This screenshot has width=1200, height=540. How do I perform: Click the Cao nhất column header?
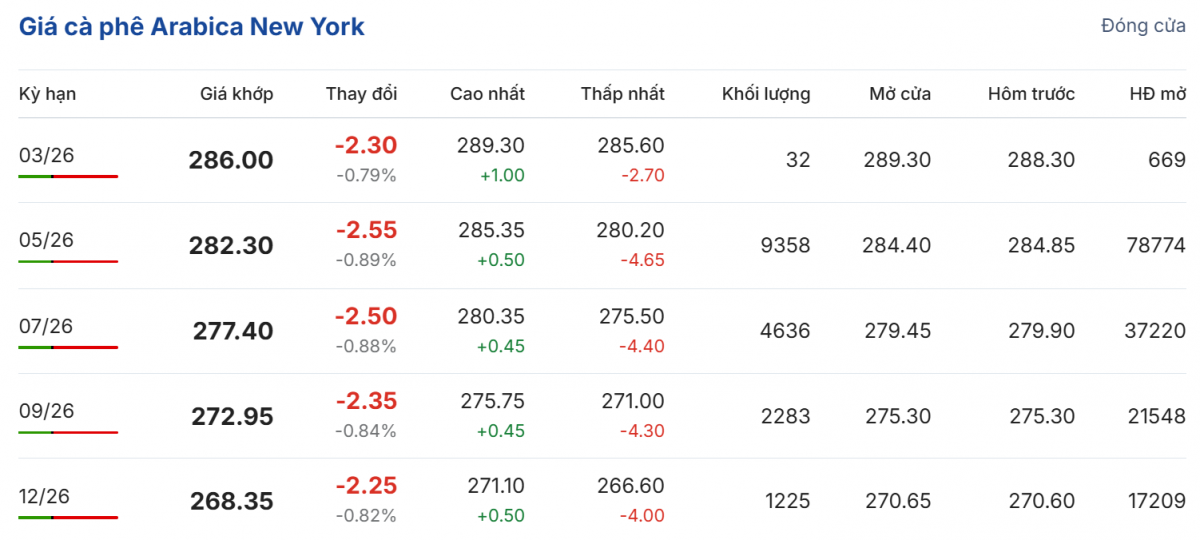pyautogui.click(x=487, y=94)
